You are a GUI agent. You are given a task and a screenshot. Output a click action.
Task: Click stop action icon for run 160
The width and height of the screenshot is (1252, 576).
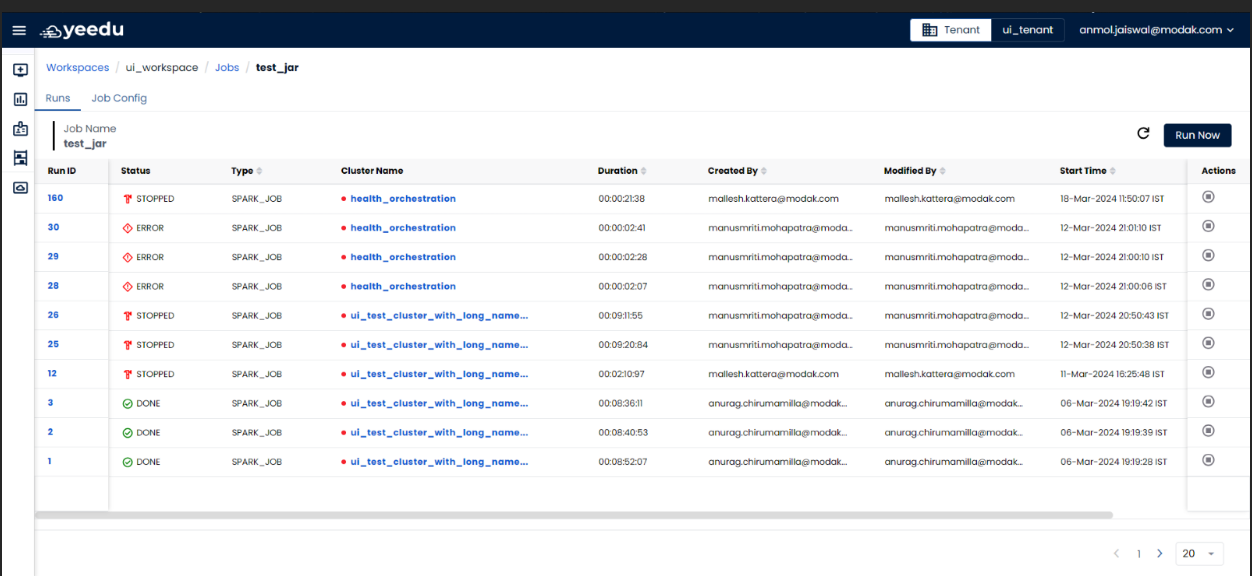(1208, 197)
